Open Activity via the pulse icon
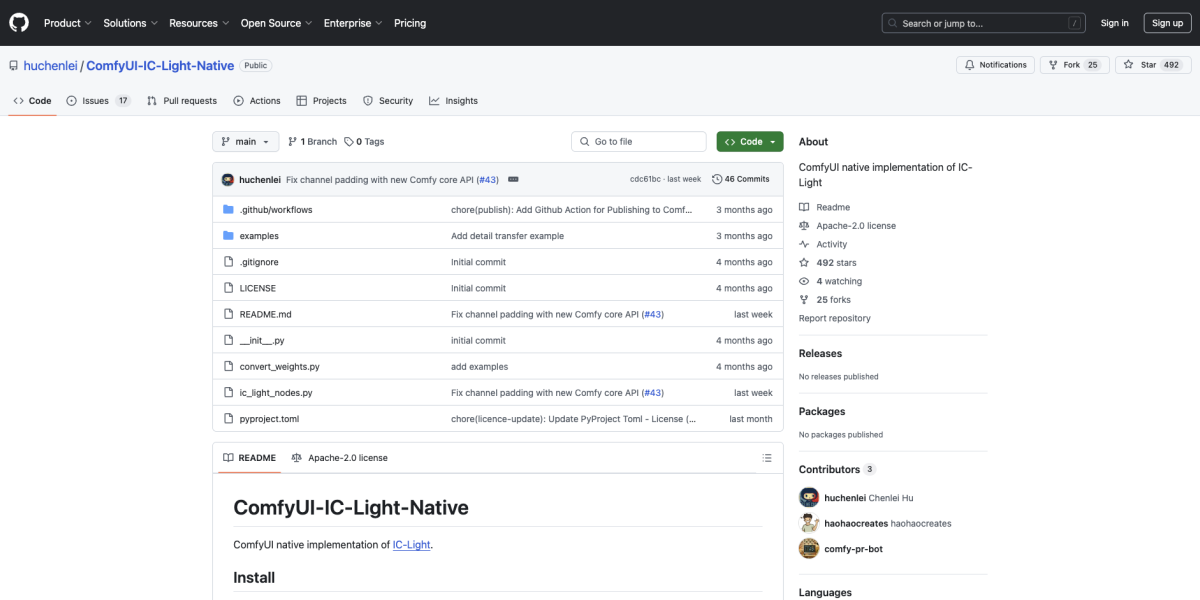Viewport: 1200px width, 600px height. pyautogui.click(x=803, y=243)
